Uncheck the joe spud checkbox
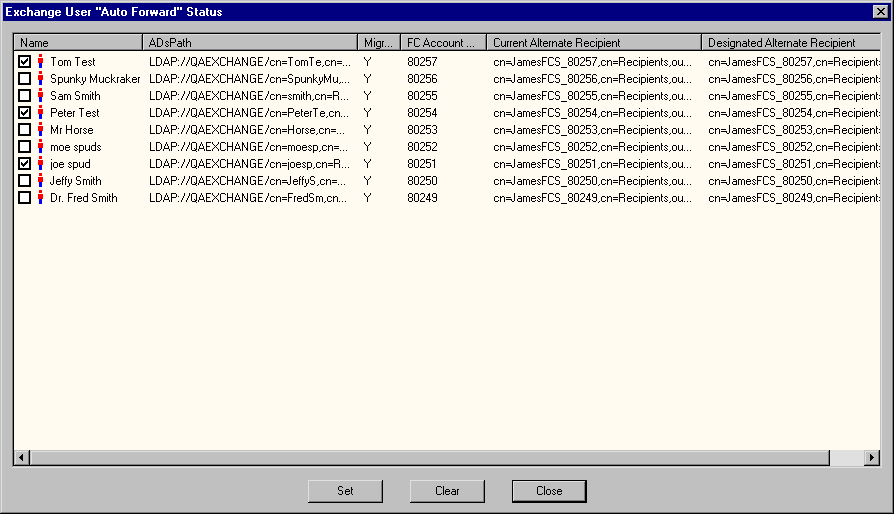 pos(25,164)
